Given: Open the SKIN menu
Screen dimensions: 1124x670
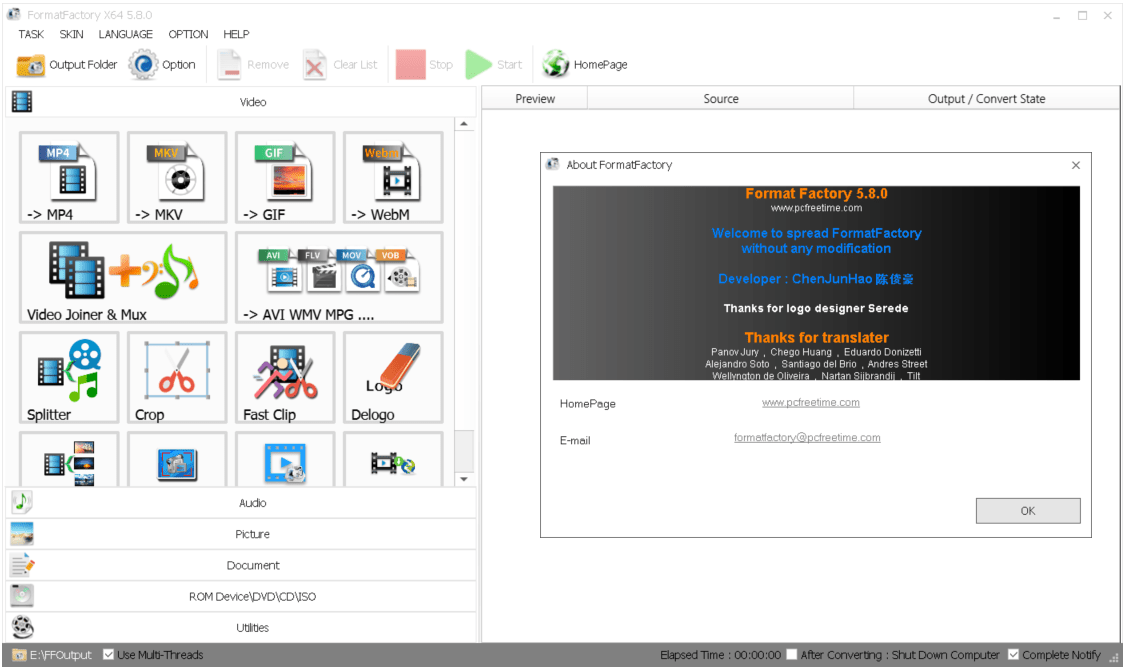Looking at the screenshot, I should pos(71,34).
